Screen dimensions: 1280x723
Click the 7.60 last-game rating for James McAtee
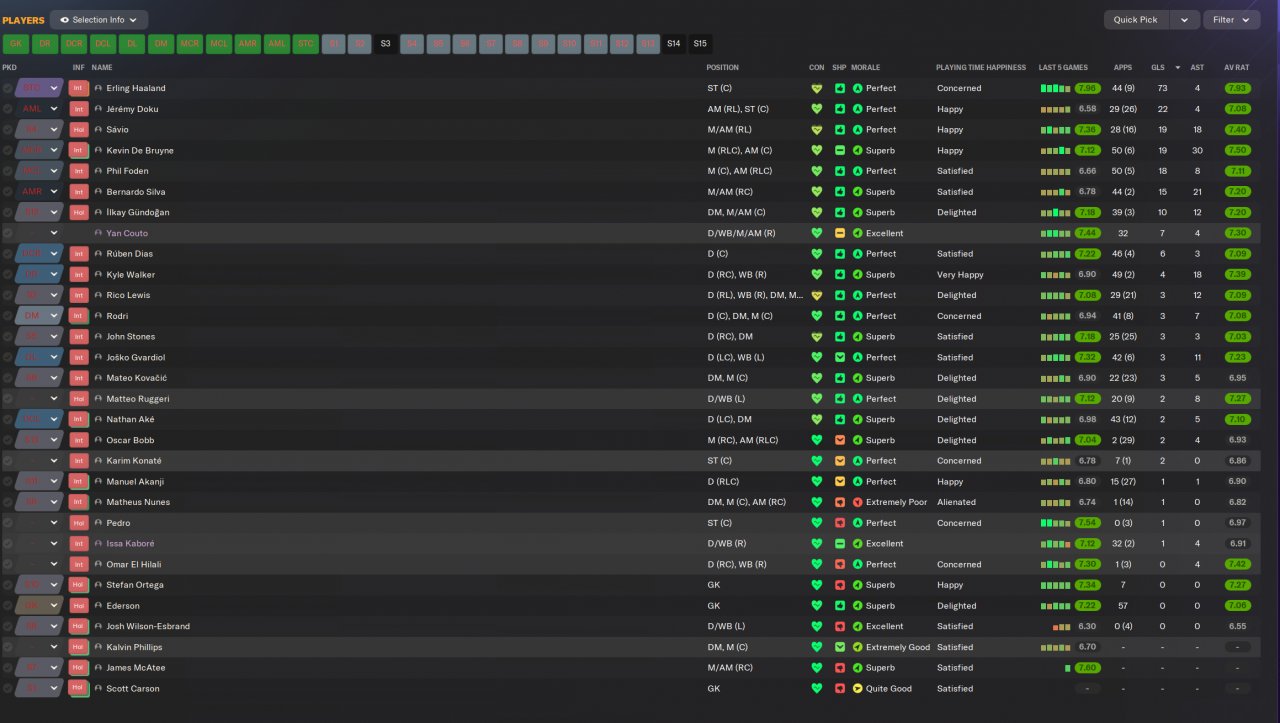pyautogui.click(x=1088, y=668)
